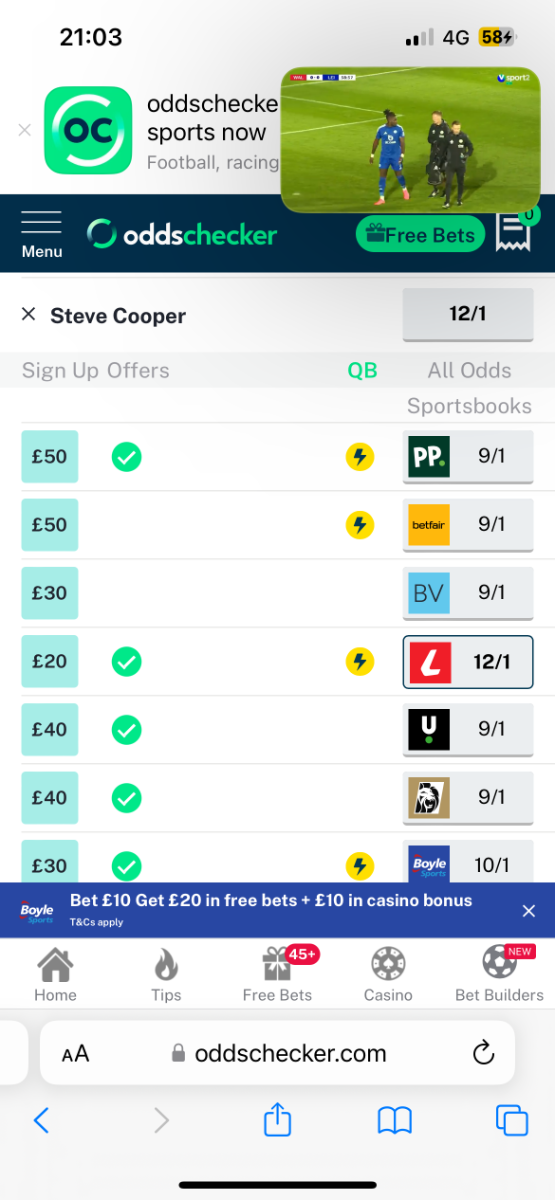Reload page with the refresh icon

coord(483,1052)
